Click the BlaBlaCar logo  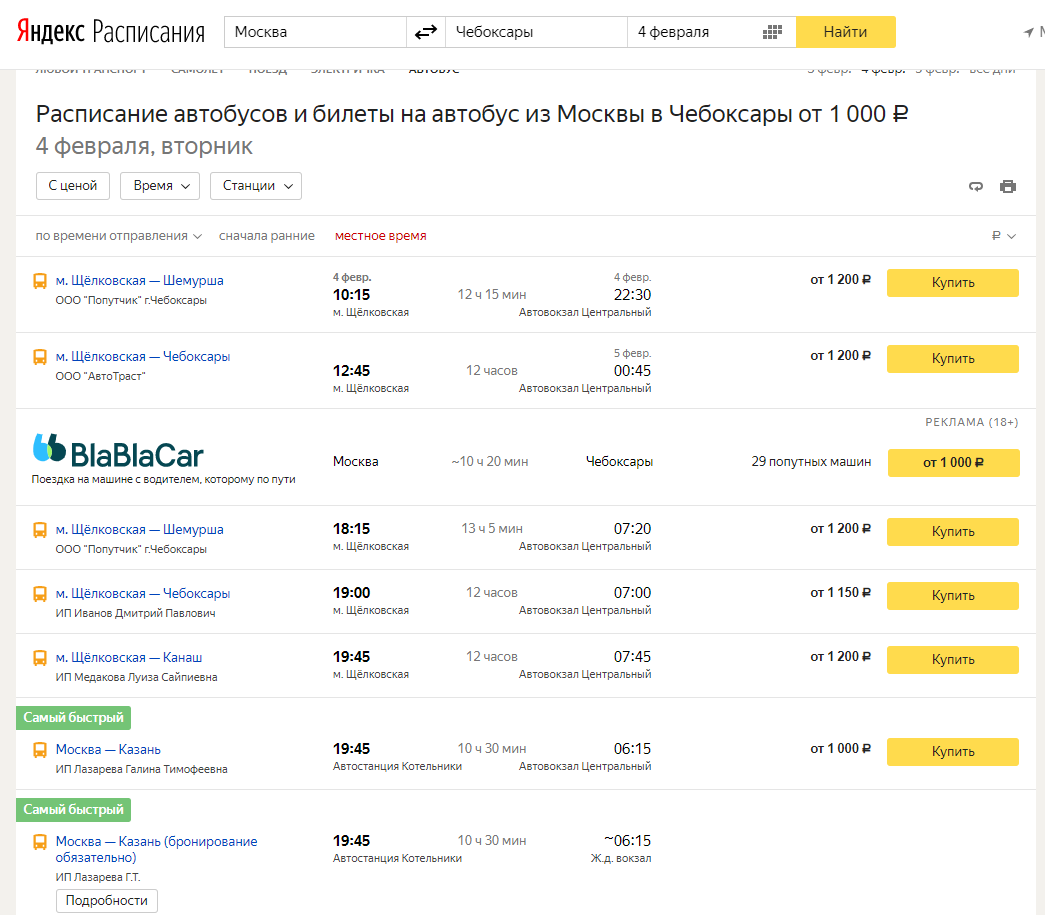118,451
